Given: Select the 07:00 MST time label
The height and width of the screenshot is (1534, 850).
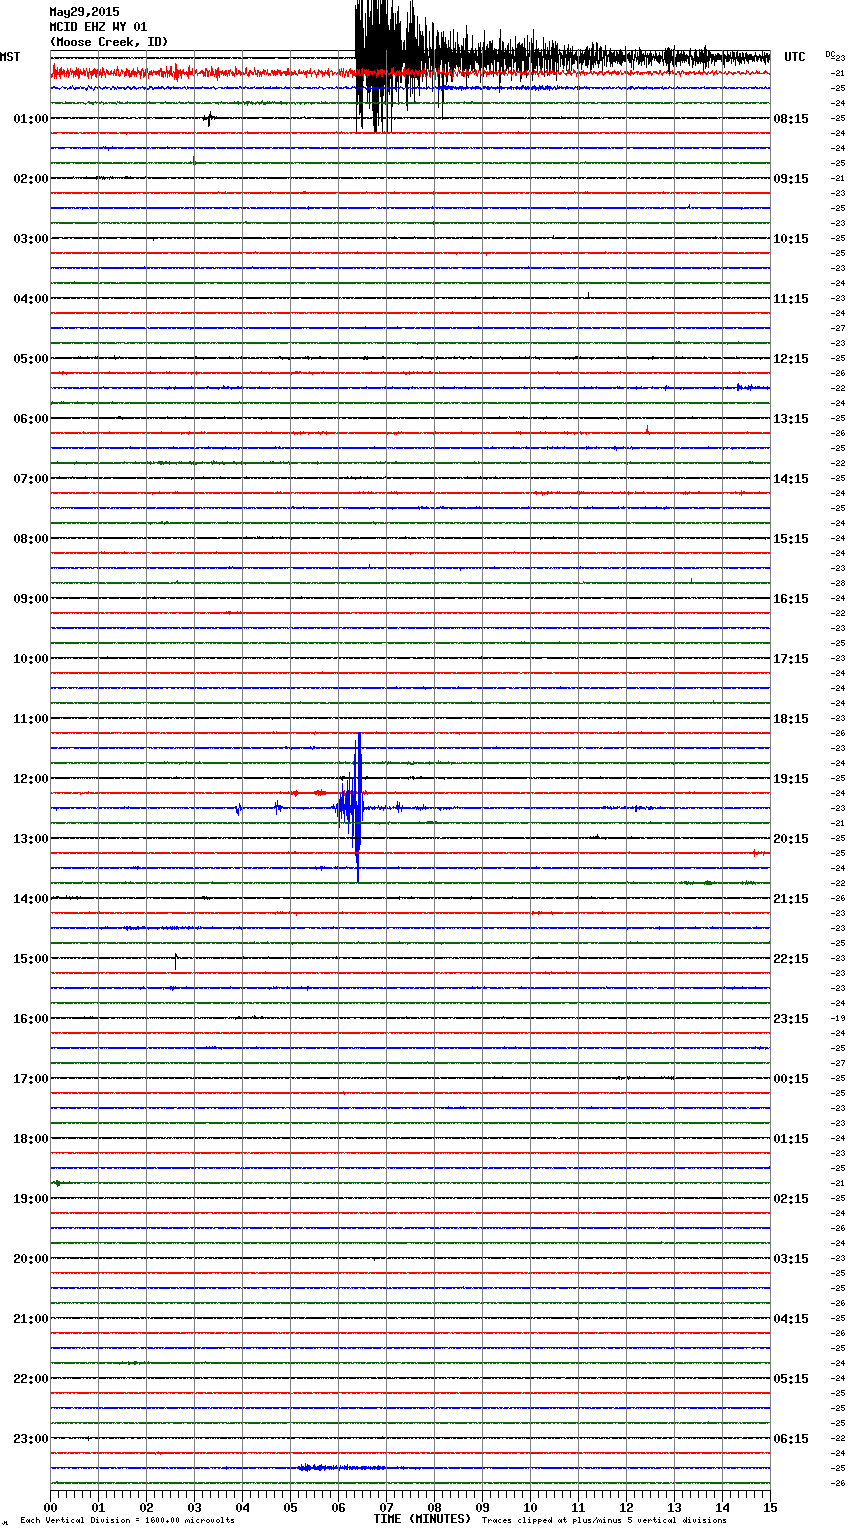Looking at the screenshot, I should pos(31,479).
